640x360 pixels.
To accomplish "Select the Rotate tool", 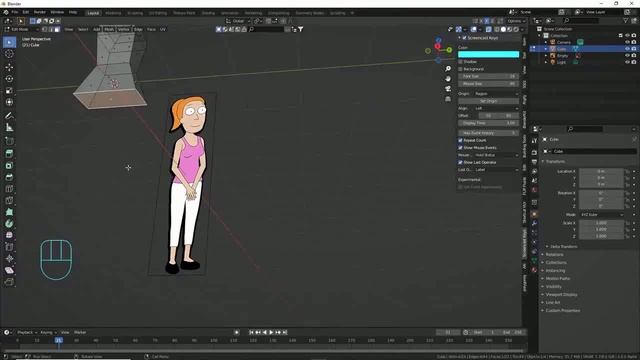I will [x=9, y=79].
